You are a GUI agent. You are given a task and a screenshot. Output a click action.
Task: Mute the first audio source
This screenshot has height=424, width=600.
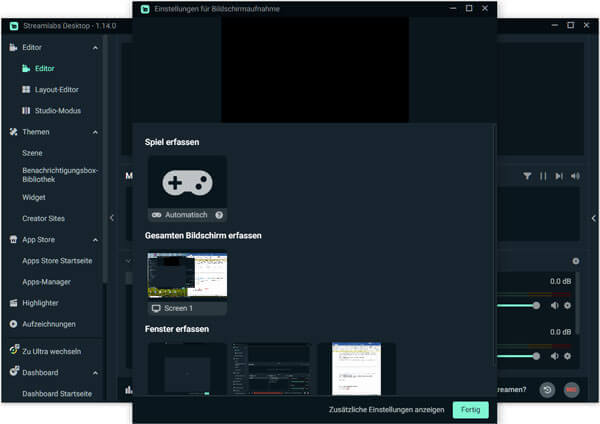tap(553, 305)
